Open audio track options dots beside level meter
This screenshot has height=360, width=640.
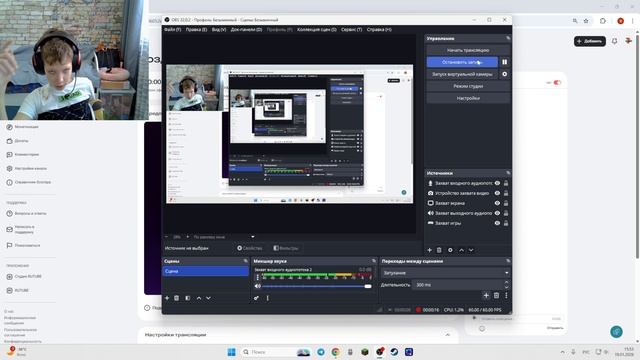tap(257, 277)
